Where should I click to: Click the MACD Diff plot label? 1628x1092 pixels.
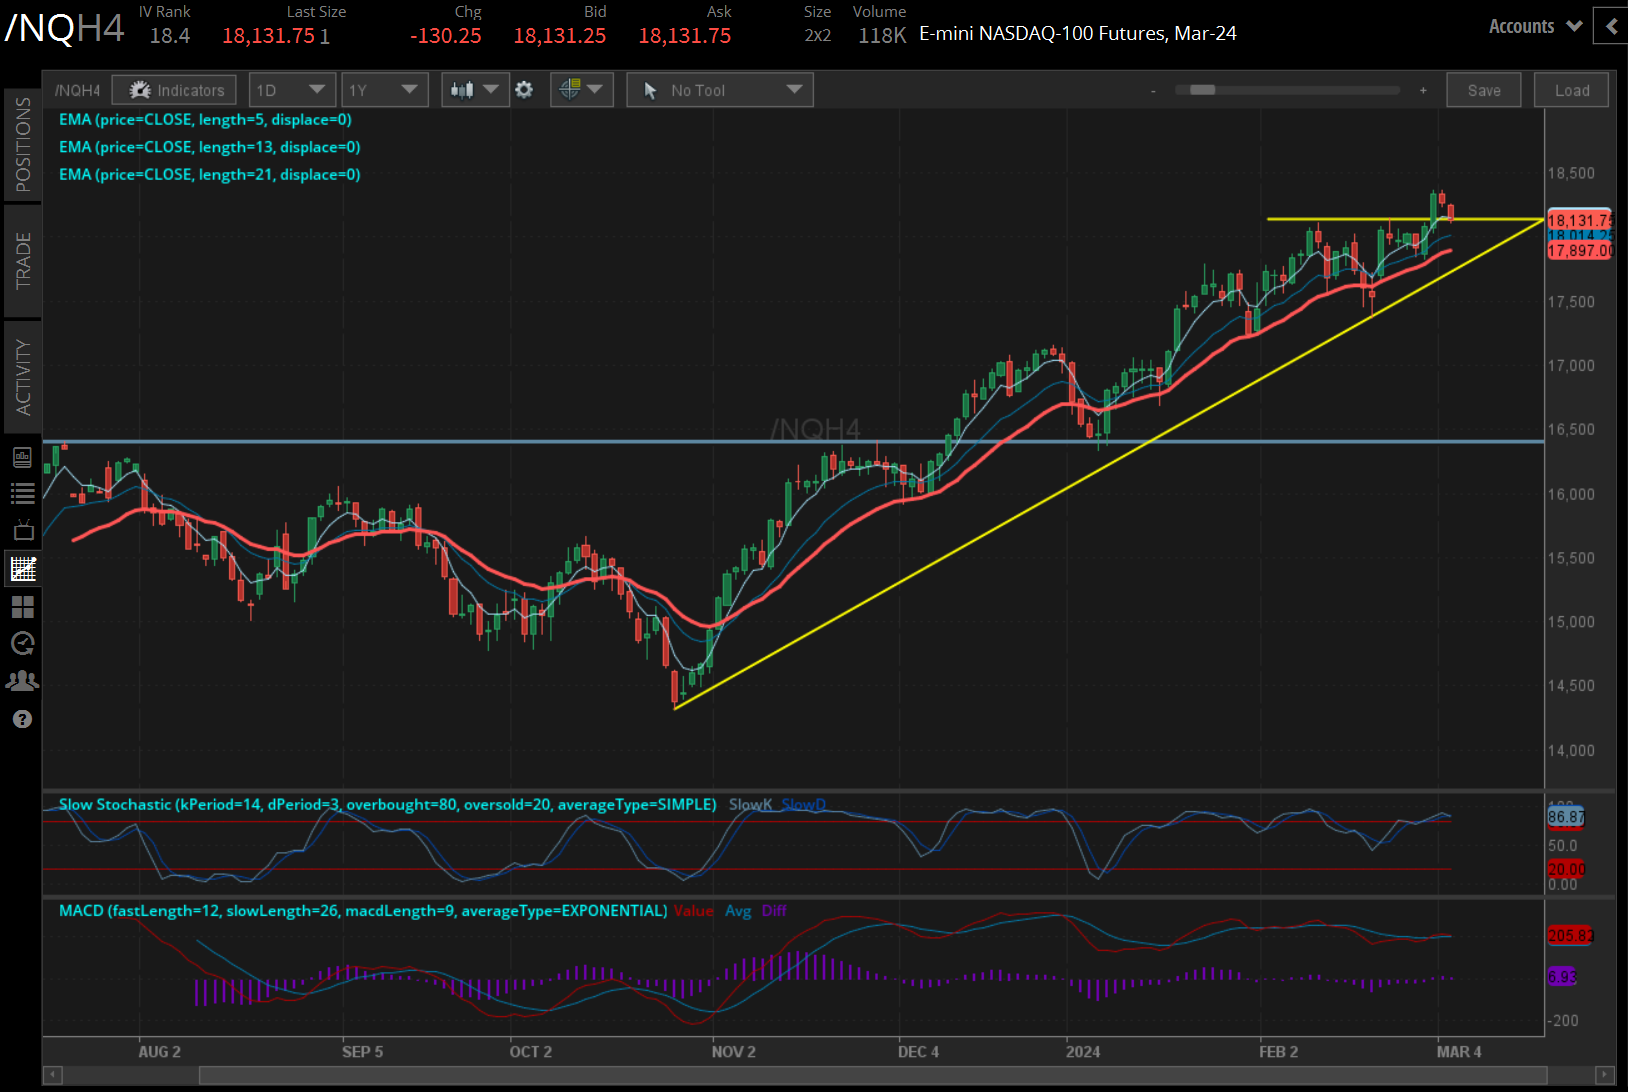(x=774, y=911)
